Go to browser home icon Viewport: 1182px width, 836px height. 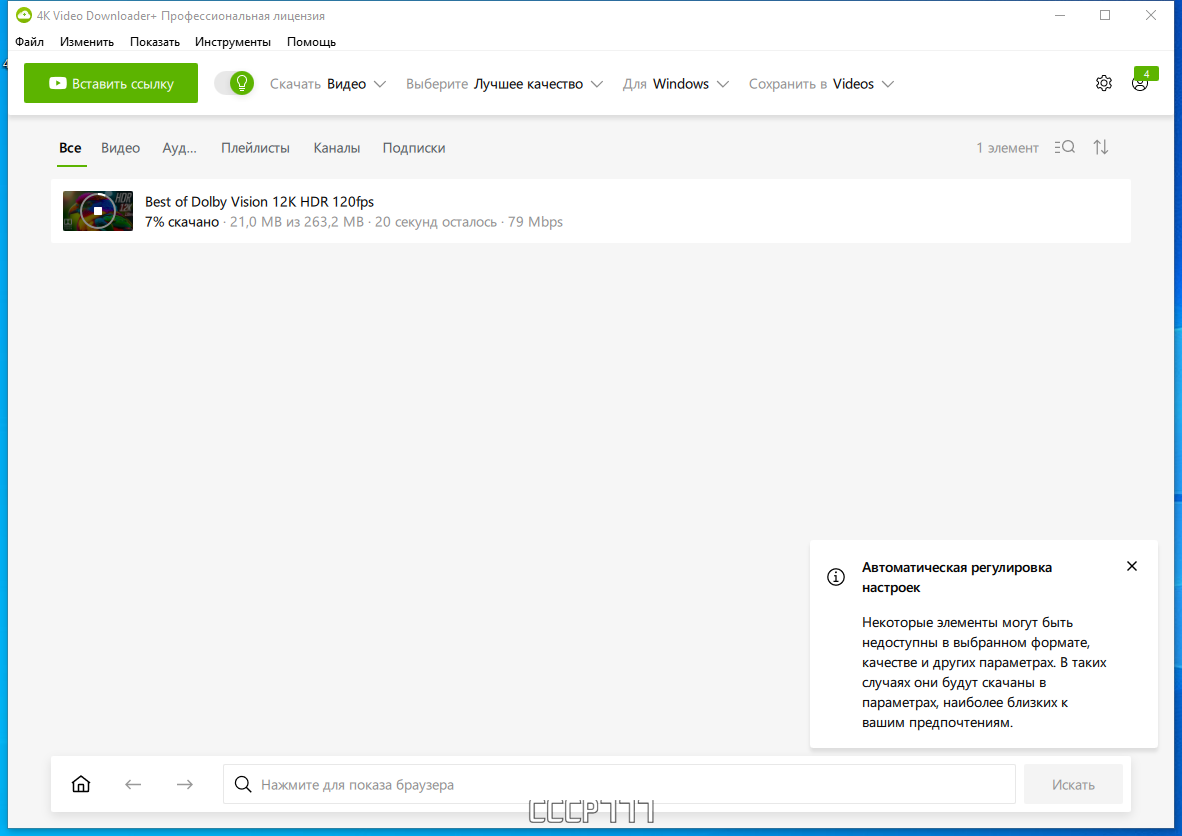tap(81, 784)
